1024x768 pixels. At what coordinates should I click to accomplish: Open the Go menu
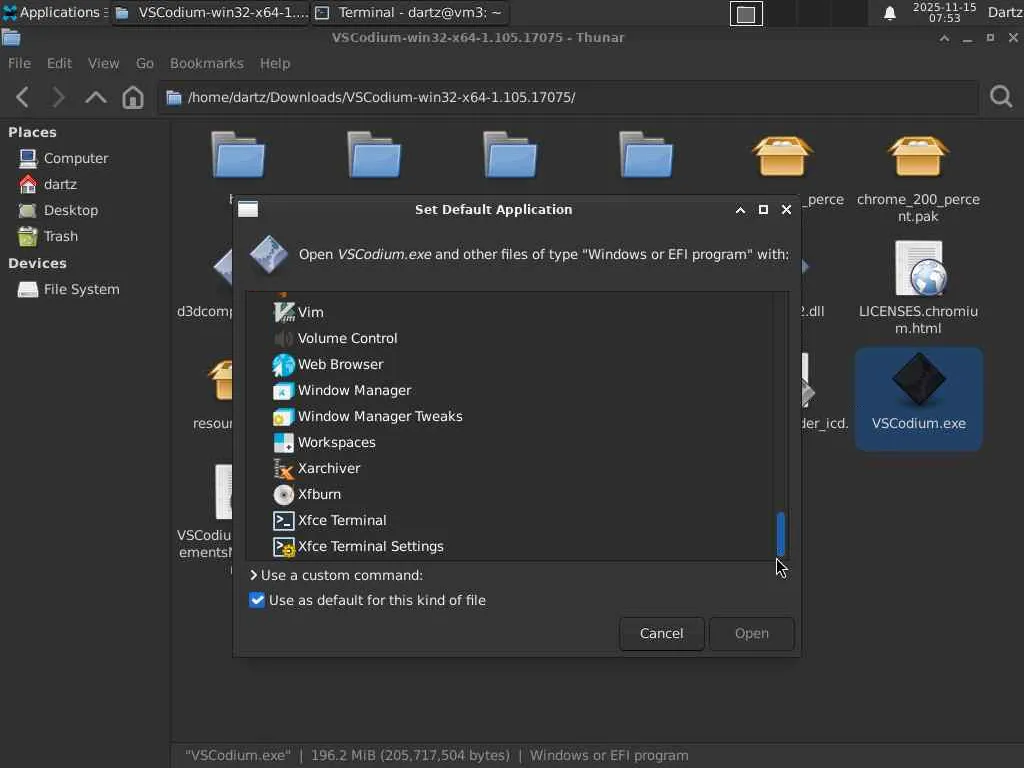[x=144, y=63]
